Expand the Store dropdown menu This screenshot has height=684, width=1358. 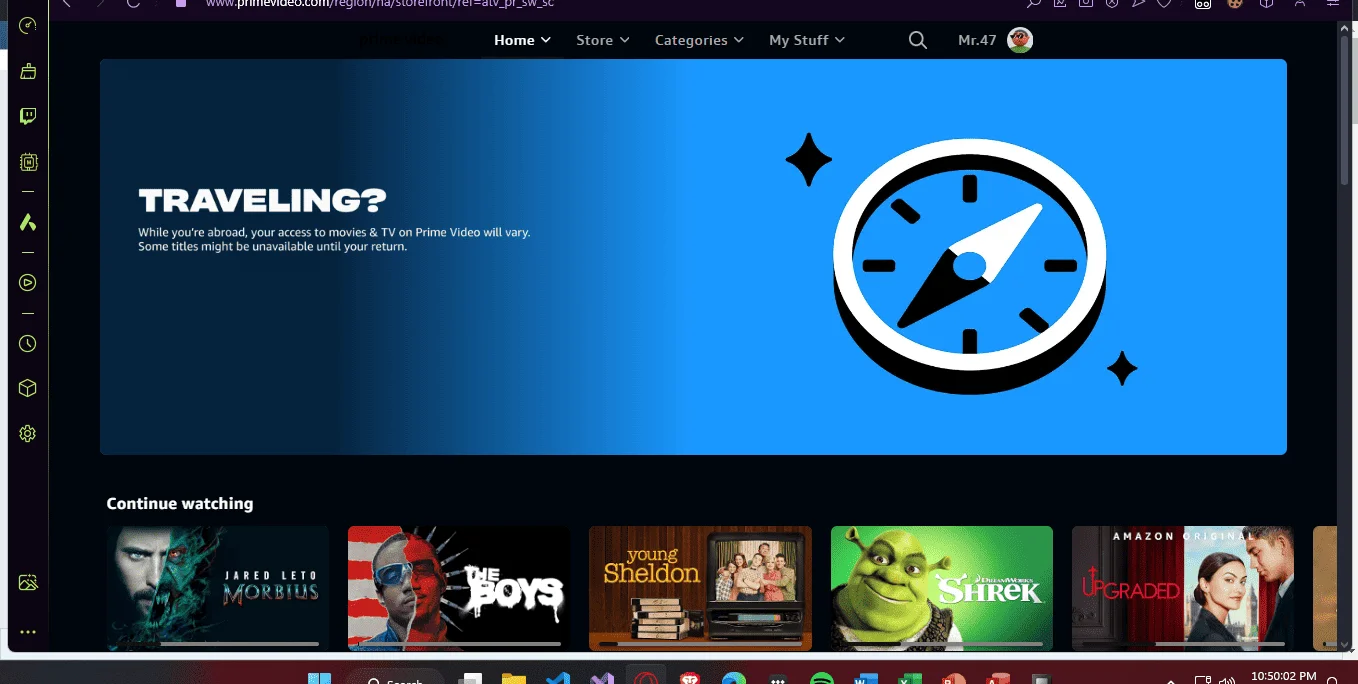(603, 40)
